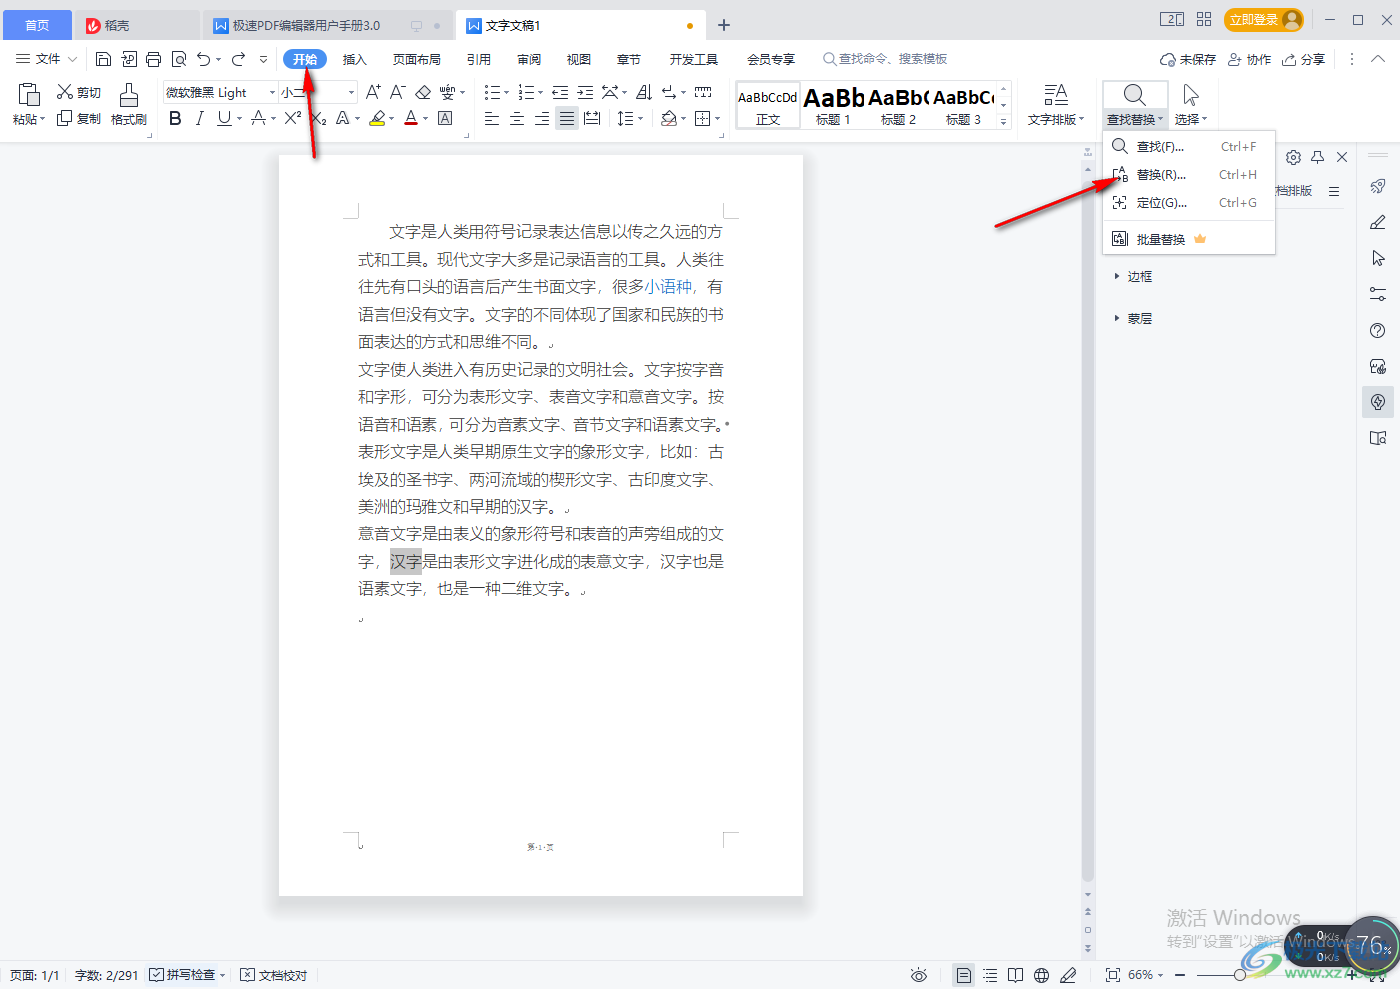Screen dimensions: 1400x989
Task: Switch to the 插入 insert tab
Action: [355, 59]
